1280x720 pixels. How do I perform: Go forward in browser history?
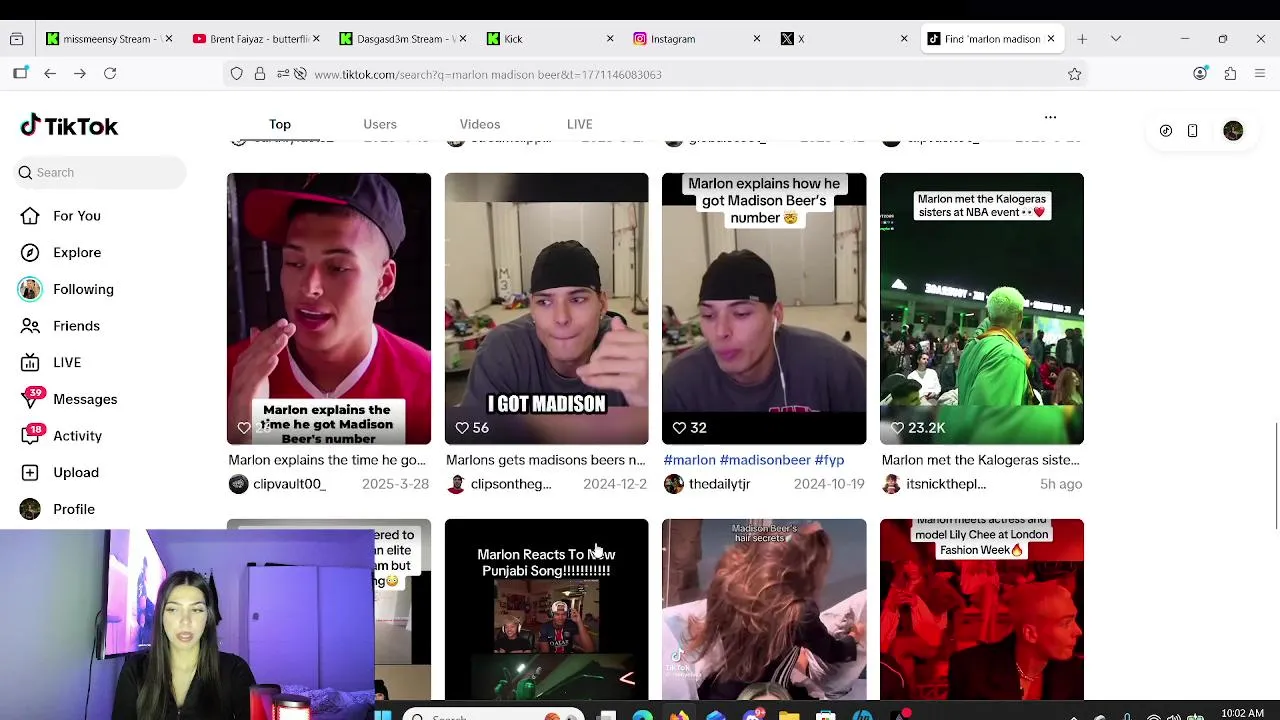tap(80, 73)
